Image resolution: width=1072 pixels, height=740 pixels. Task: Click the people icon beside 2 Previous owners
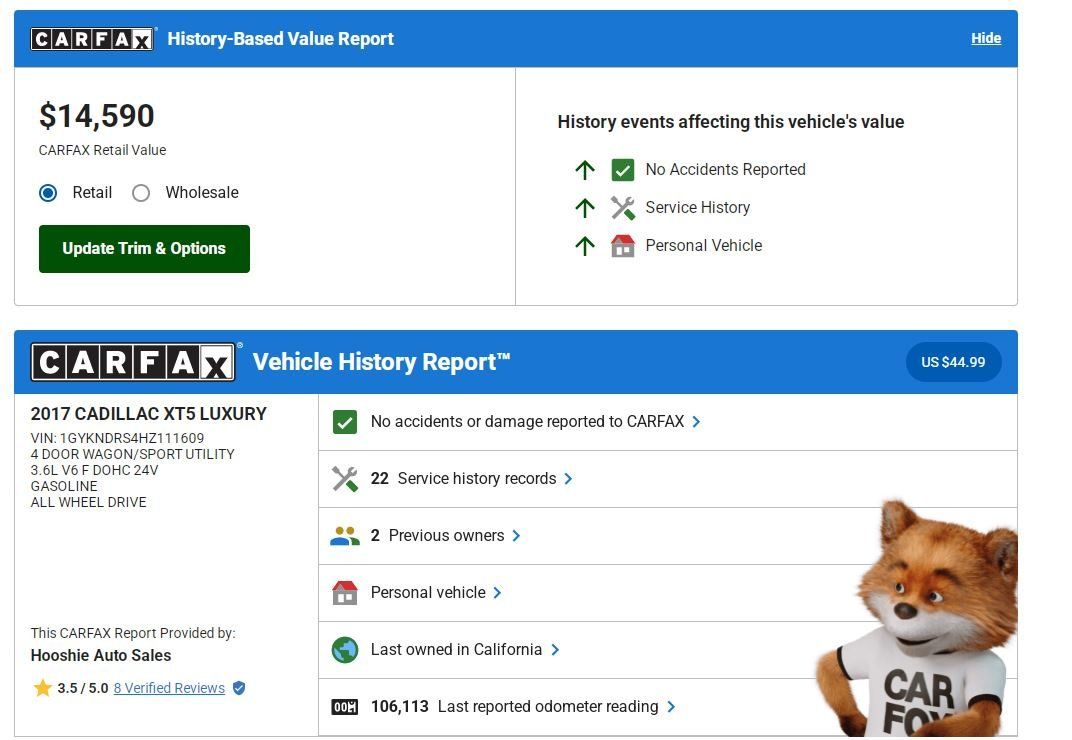[345, 536]
